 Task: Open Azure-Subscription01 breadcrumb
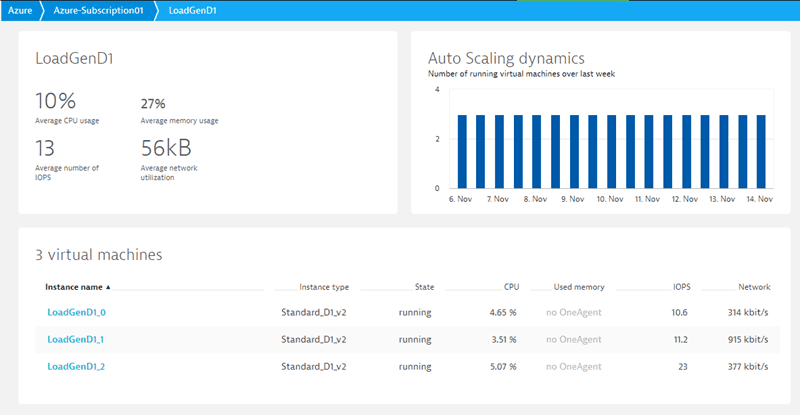98,11
